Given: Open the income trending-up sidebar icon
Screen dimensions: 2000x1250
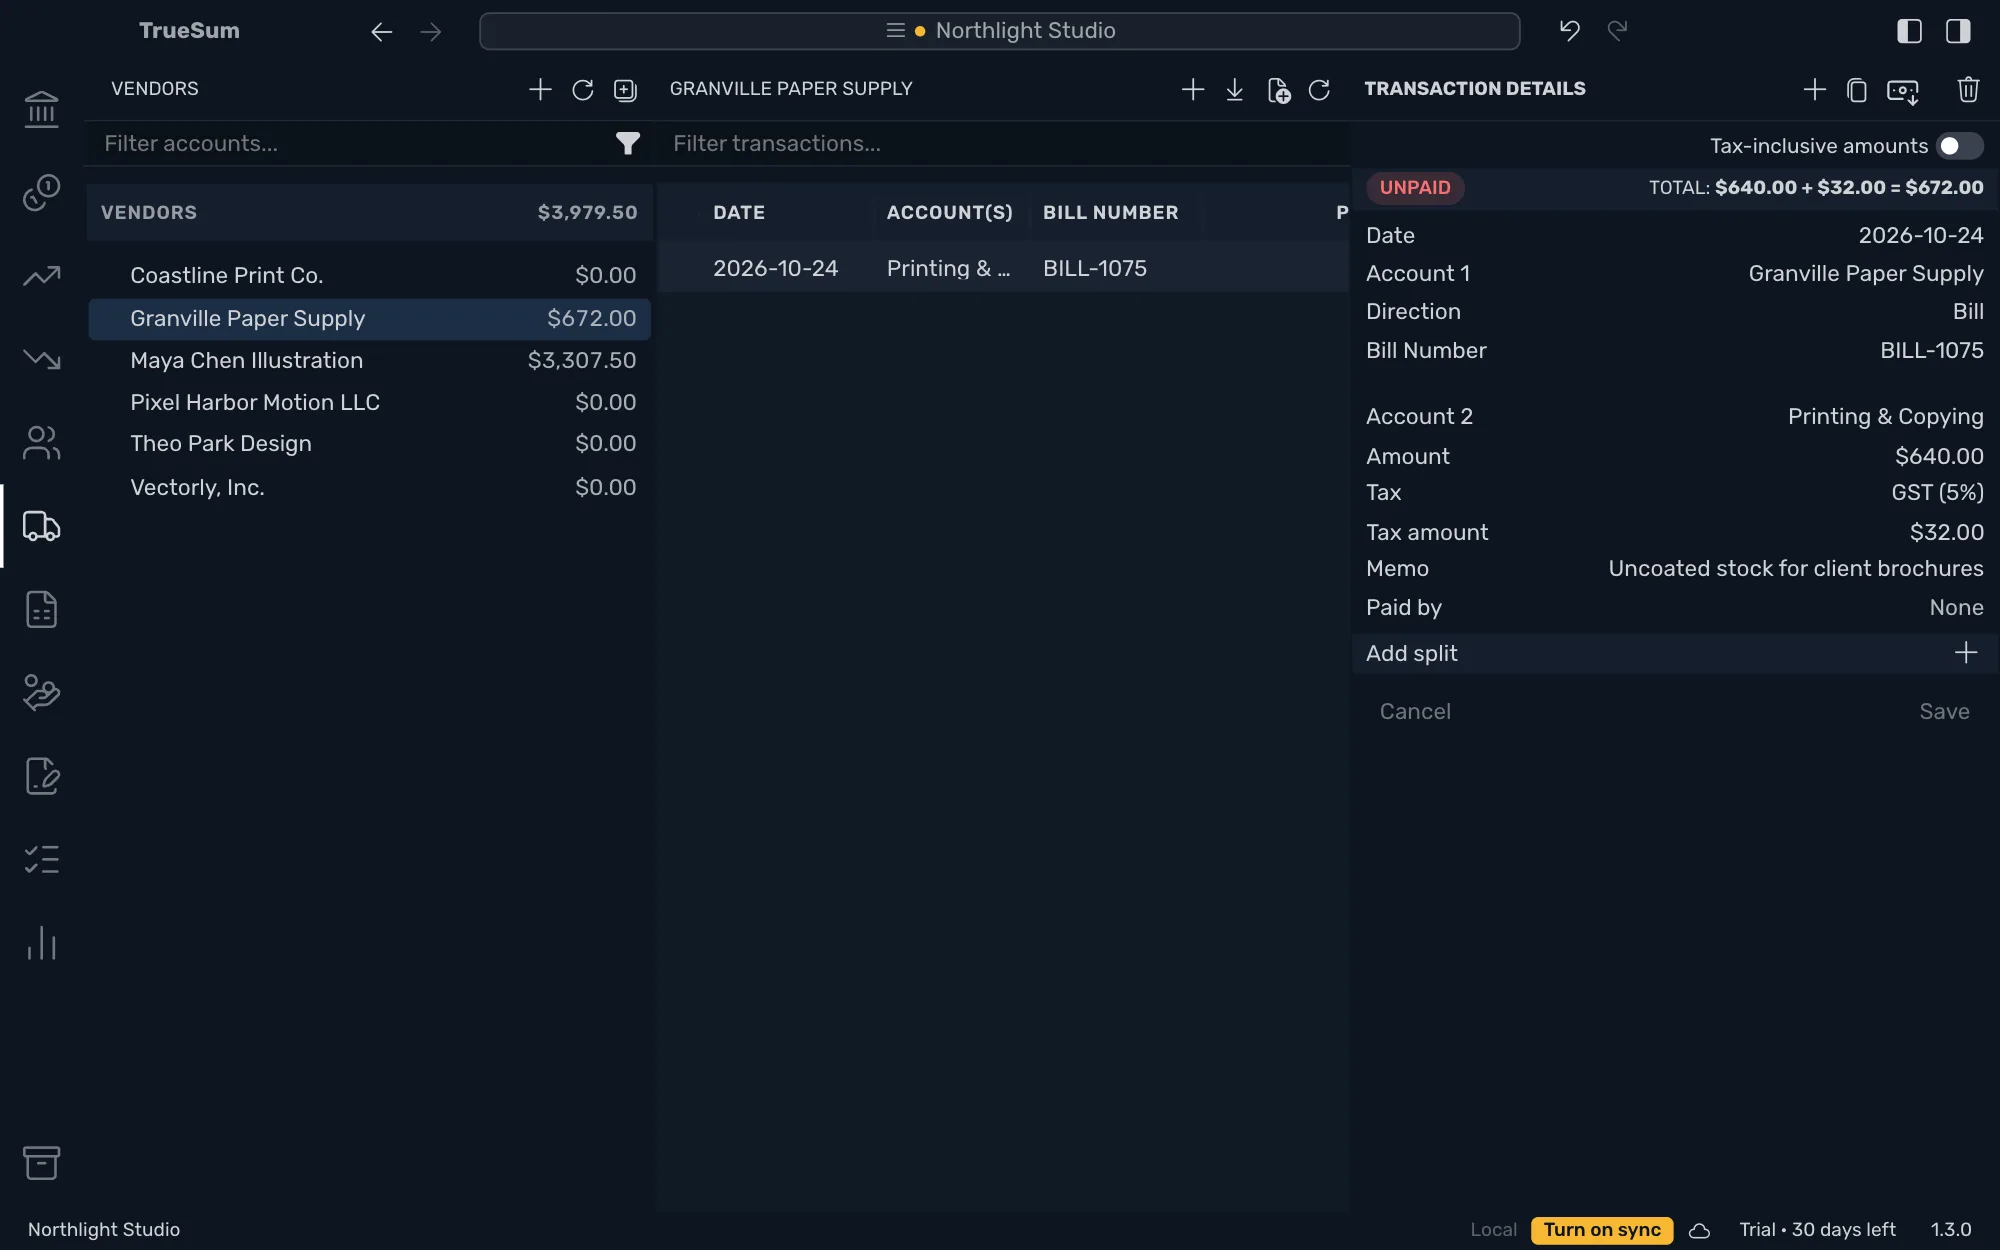Looking at the screenshot, I should point(41,276).
